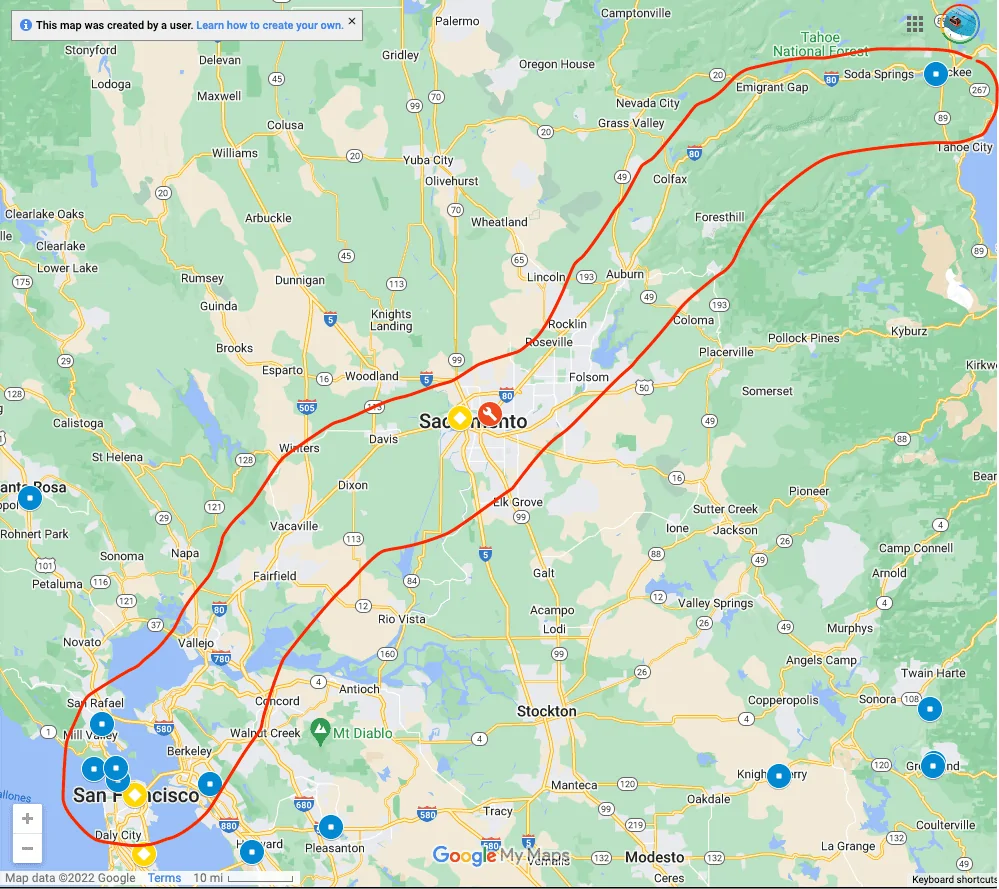Zoom in with the plus button

pyautogui.click(x=27, y=818)
